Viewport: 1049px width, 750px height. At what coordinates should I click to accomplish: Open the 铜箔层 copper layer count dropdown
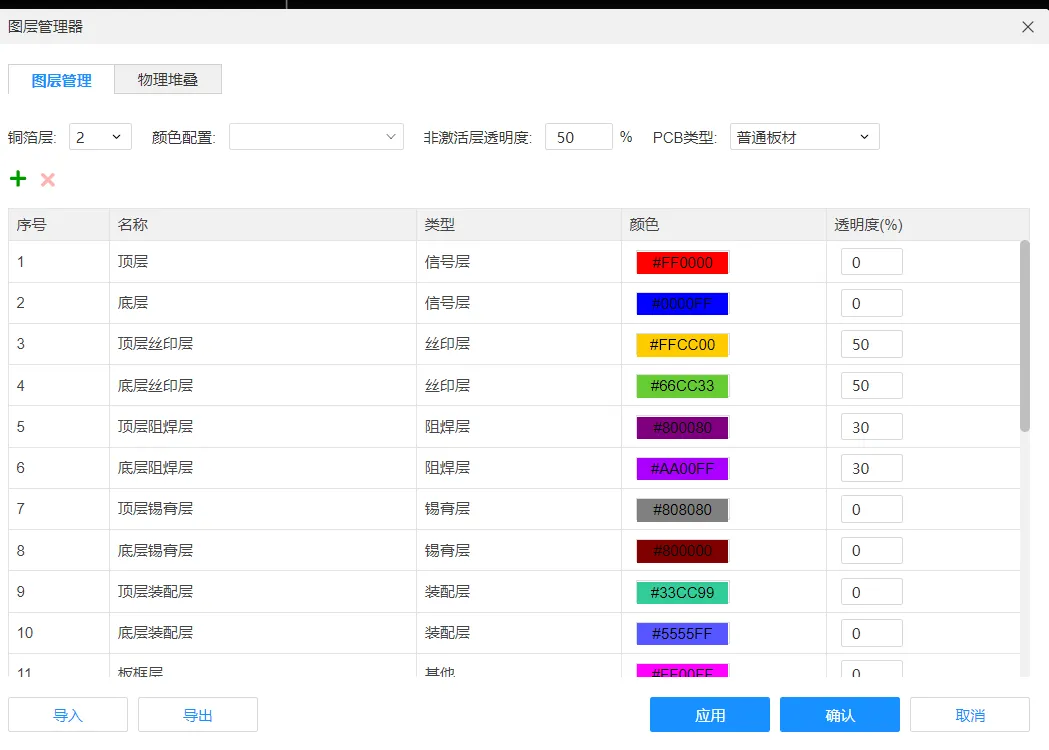(x=100, y=137)
